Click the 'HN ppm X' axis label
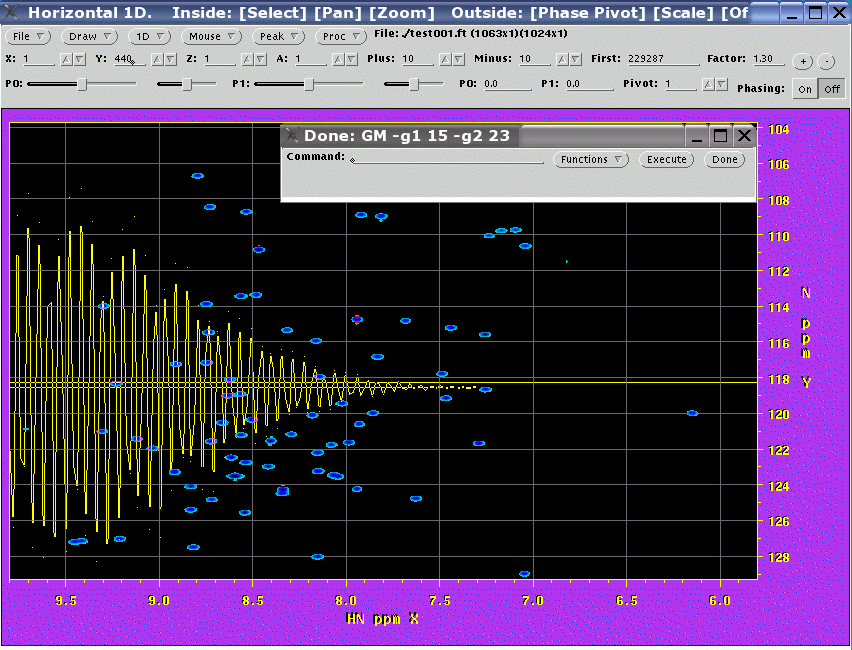Image resolution: width=852 pixels, height=650 pixels. pos(382,618)
